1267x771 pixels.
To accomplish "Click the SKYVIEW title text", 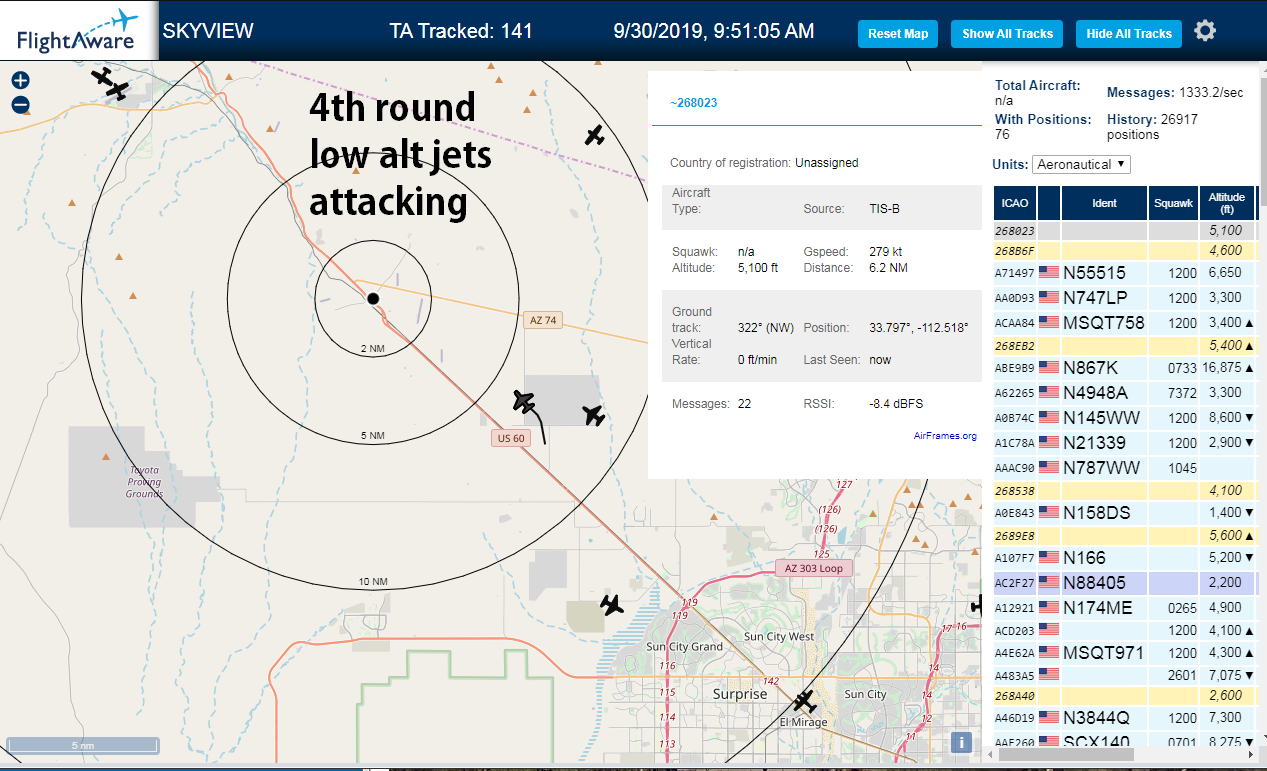I will [208, 31].
